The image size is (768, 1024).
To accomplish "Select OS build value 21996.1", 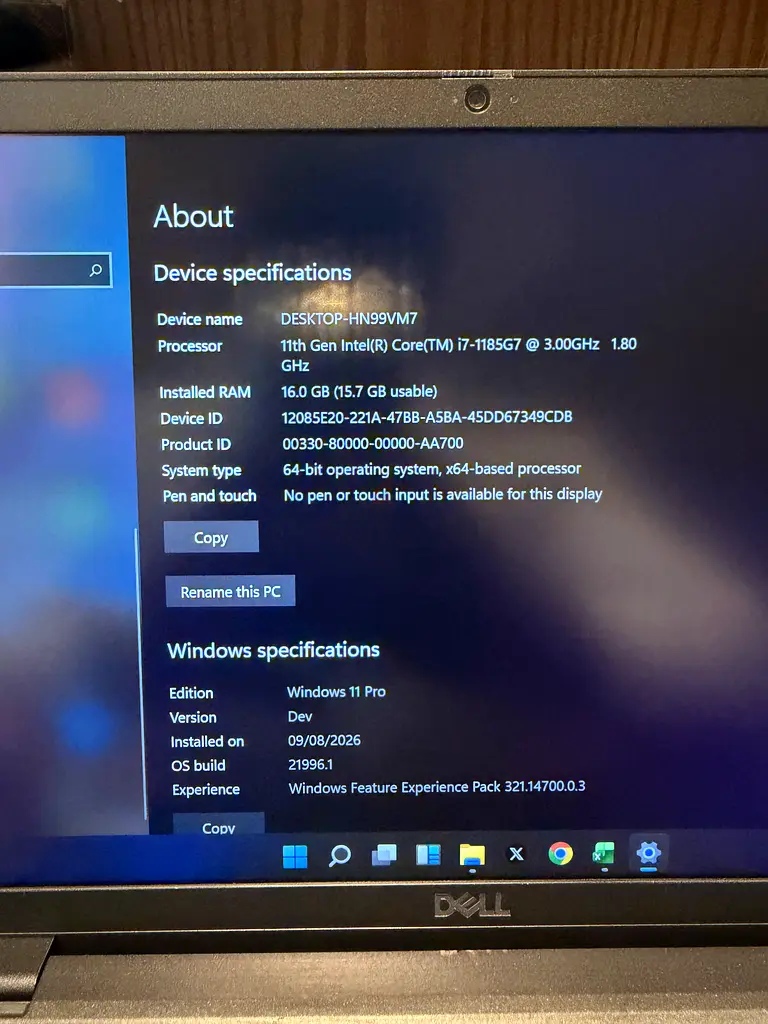I will click(x=310, y=764).
